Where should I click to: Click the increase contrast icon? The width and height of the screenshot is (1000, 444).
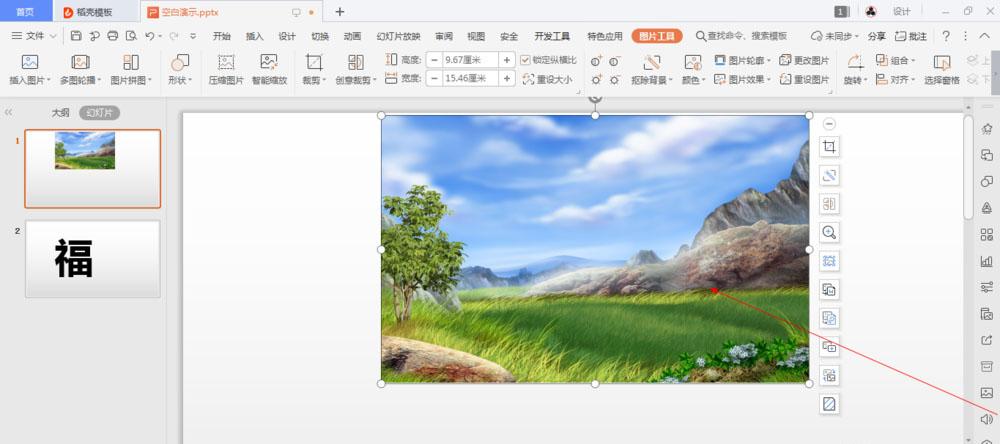coord(596,61)
